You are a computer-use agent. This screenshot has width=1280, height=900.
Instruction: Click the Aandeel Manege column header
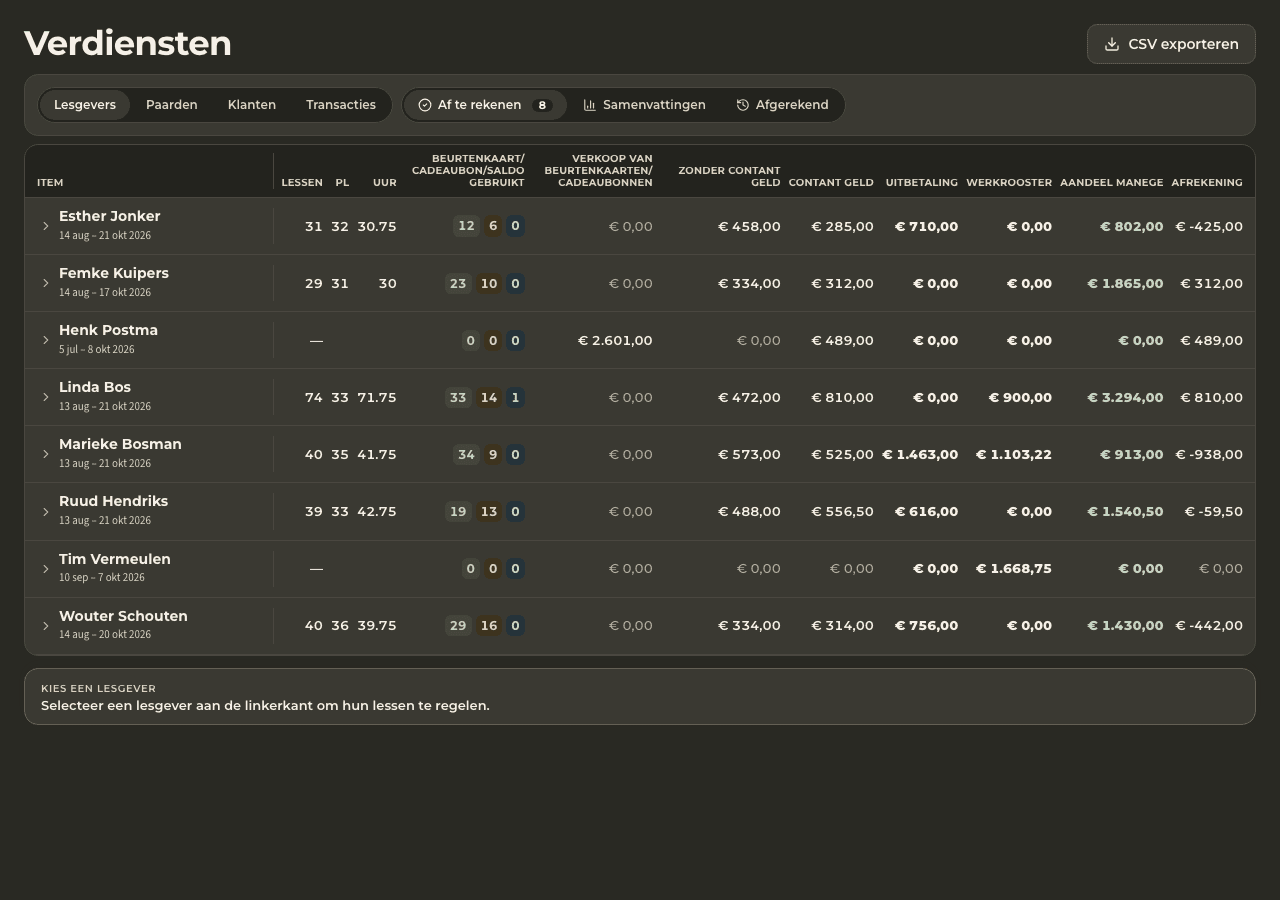pyautogui.click(x=1112, y=183)
